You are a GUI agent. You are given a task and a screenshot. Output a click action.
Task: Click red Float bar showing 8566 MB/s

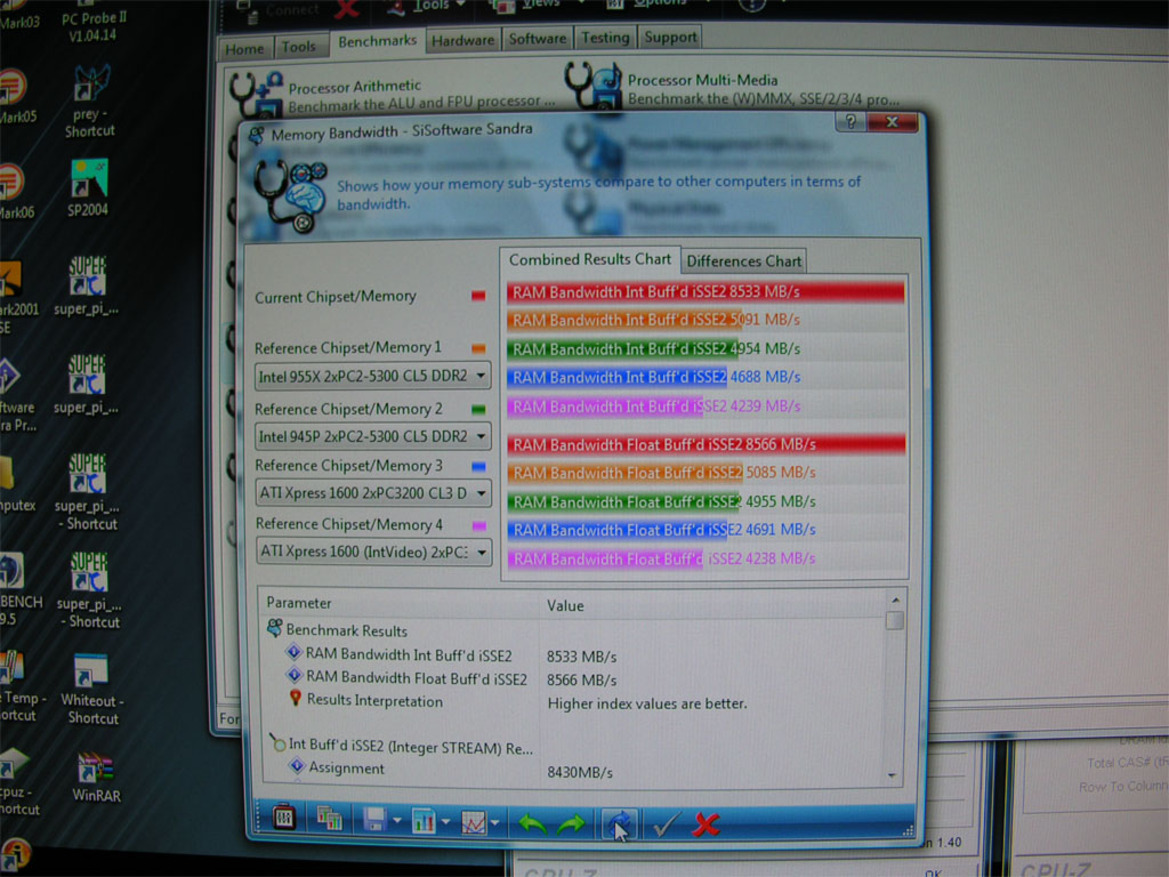[x=706, y=444]
